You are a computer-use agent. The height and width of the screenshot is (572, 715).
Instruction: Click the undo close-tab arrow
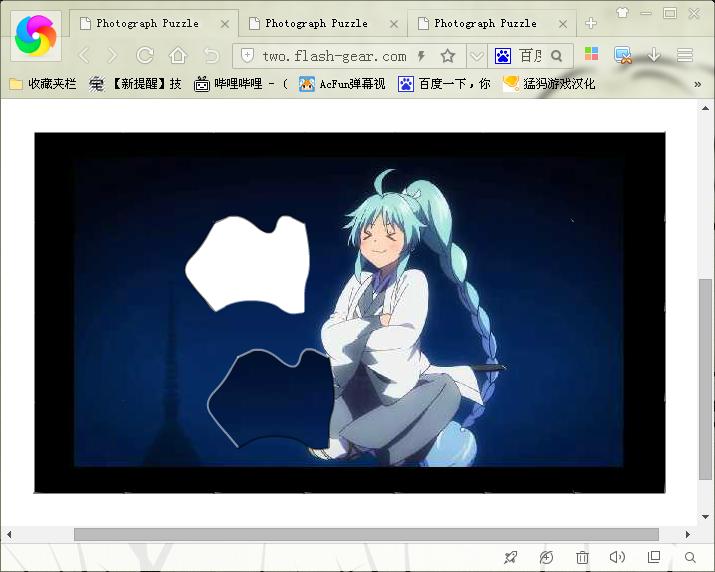[211, 56]
